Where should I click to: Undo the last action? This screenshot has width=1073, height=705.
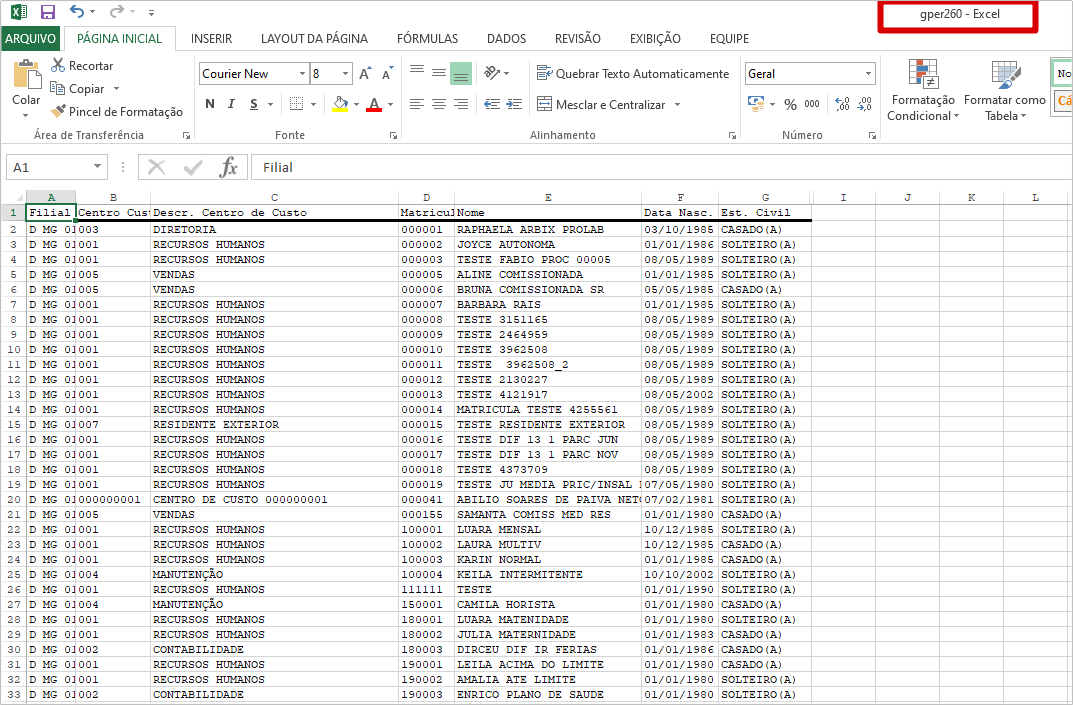(x=77, y=12)
